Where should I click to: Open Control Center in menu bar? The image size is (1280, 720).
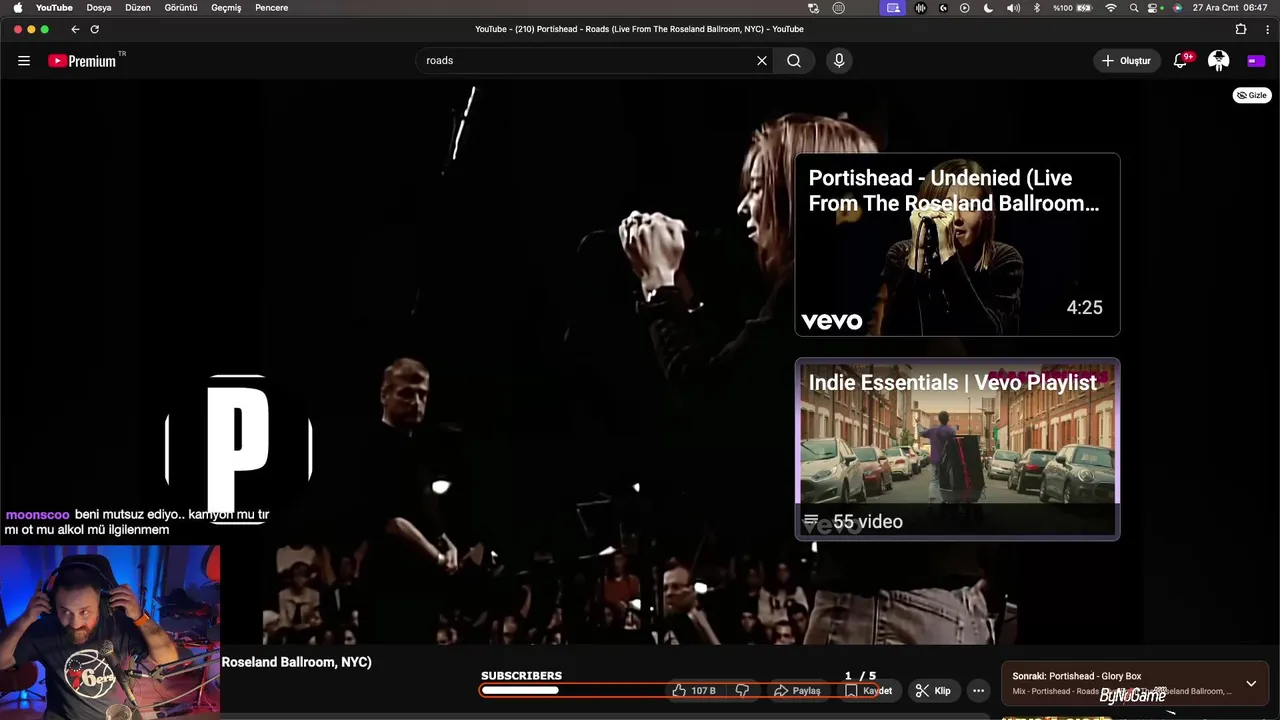1154,8
